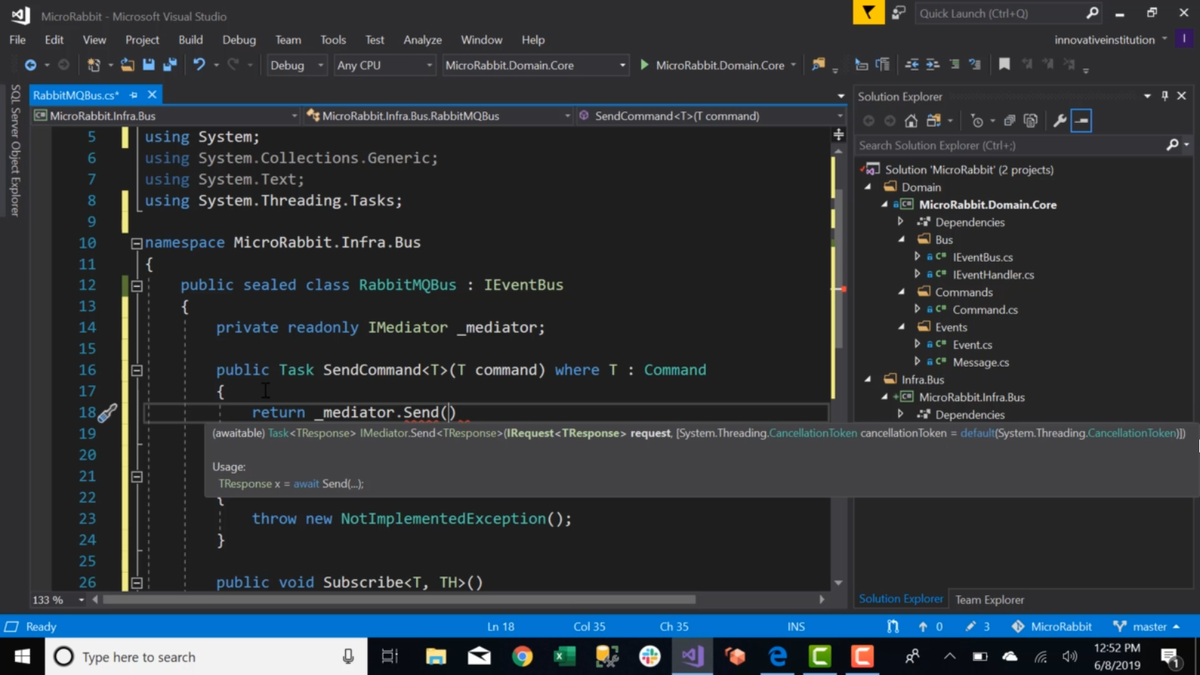The width and height of the screenshot is (1200, 675).
Task: Select Command.cs in Solution Explorer
Action: pyautogui.click(x=985, y=310)
